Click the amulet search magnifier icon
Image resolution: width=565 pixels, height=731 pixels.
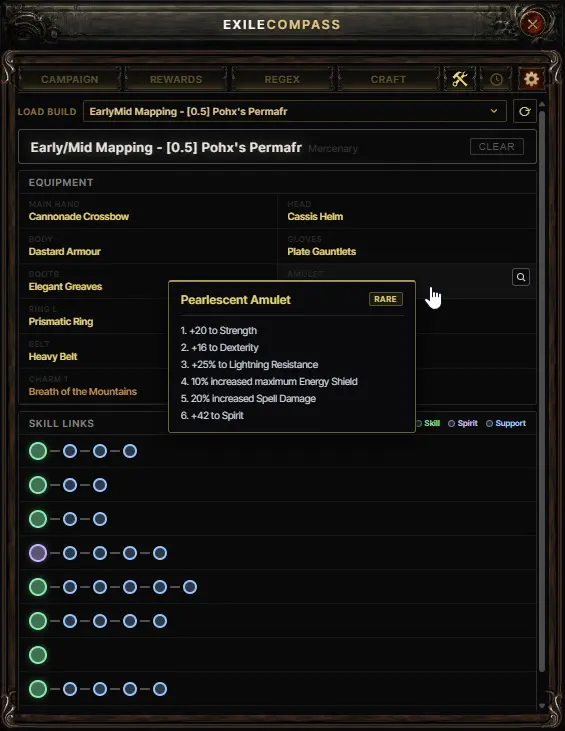[x=521, y=277]
